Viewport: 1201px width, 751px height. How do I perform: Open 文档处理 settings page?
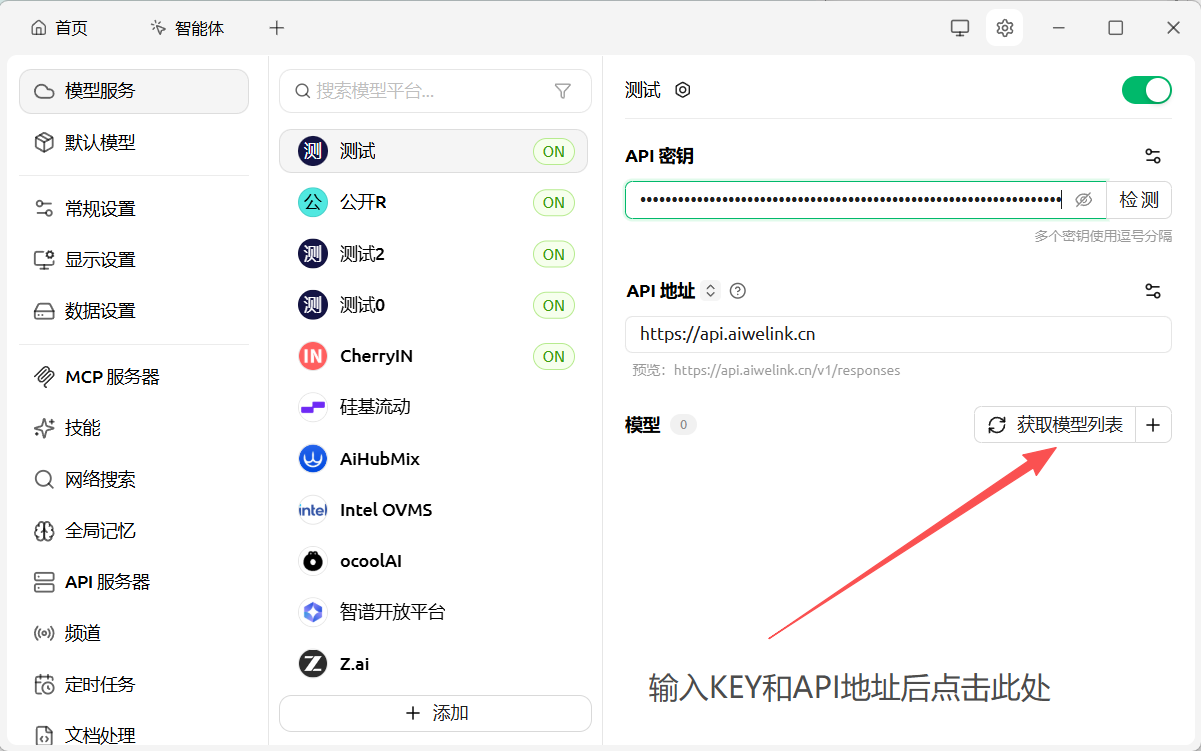click(134, 735)
